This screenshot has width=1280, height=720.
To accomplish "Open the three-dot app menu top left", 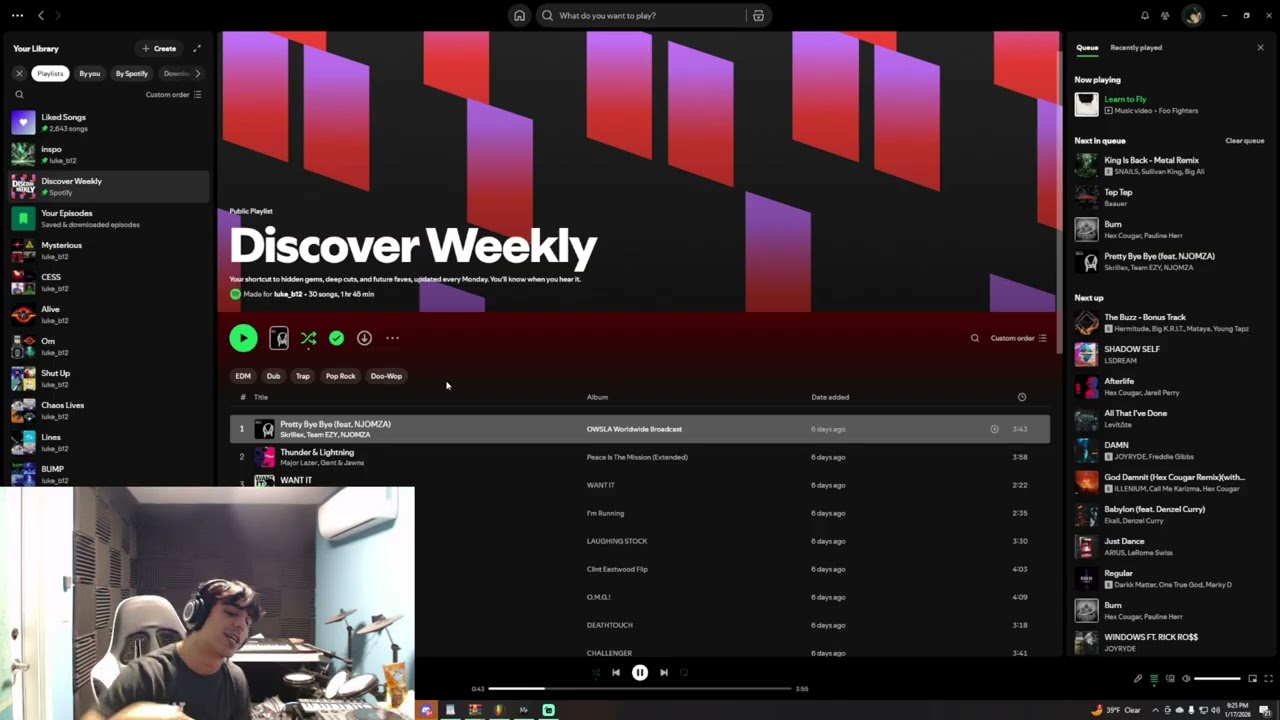I will point(17,15).
